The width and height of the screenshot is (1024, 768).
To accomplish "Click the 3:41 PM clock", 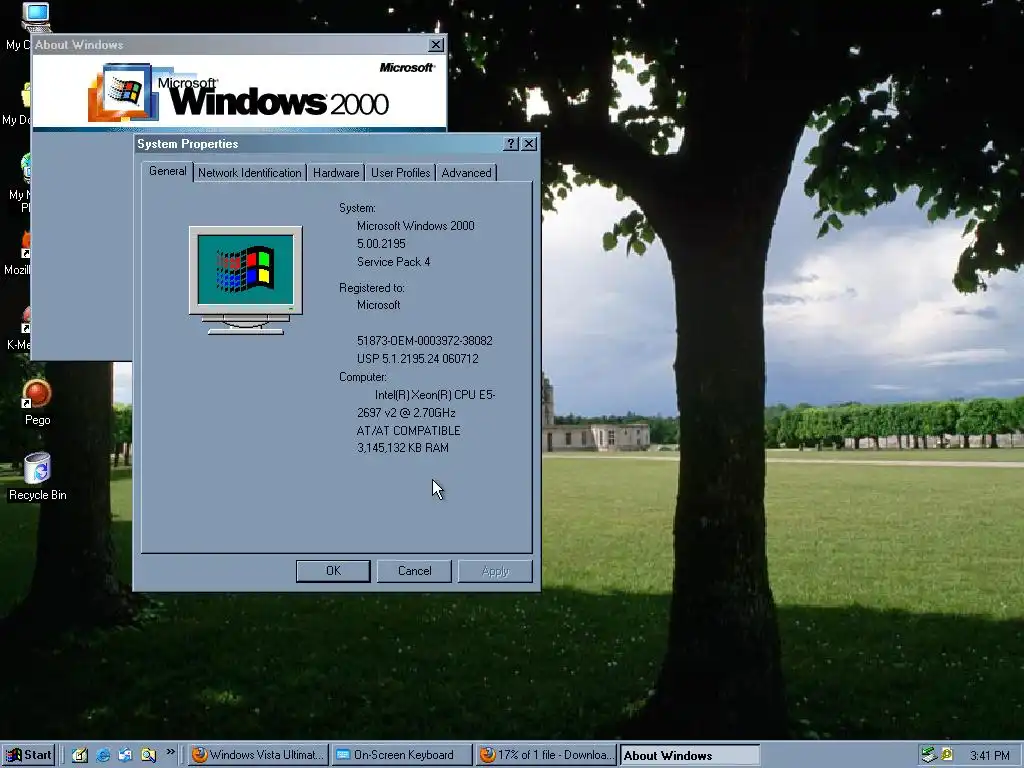I will (989, 756).
